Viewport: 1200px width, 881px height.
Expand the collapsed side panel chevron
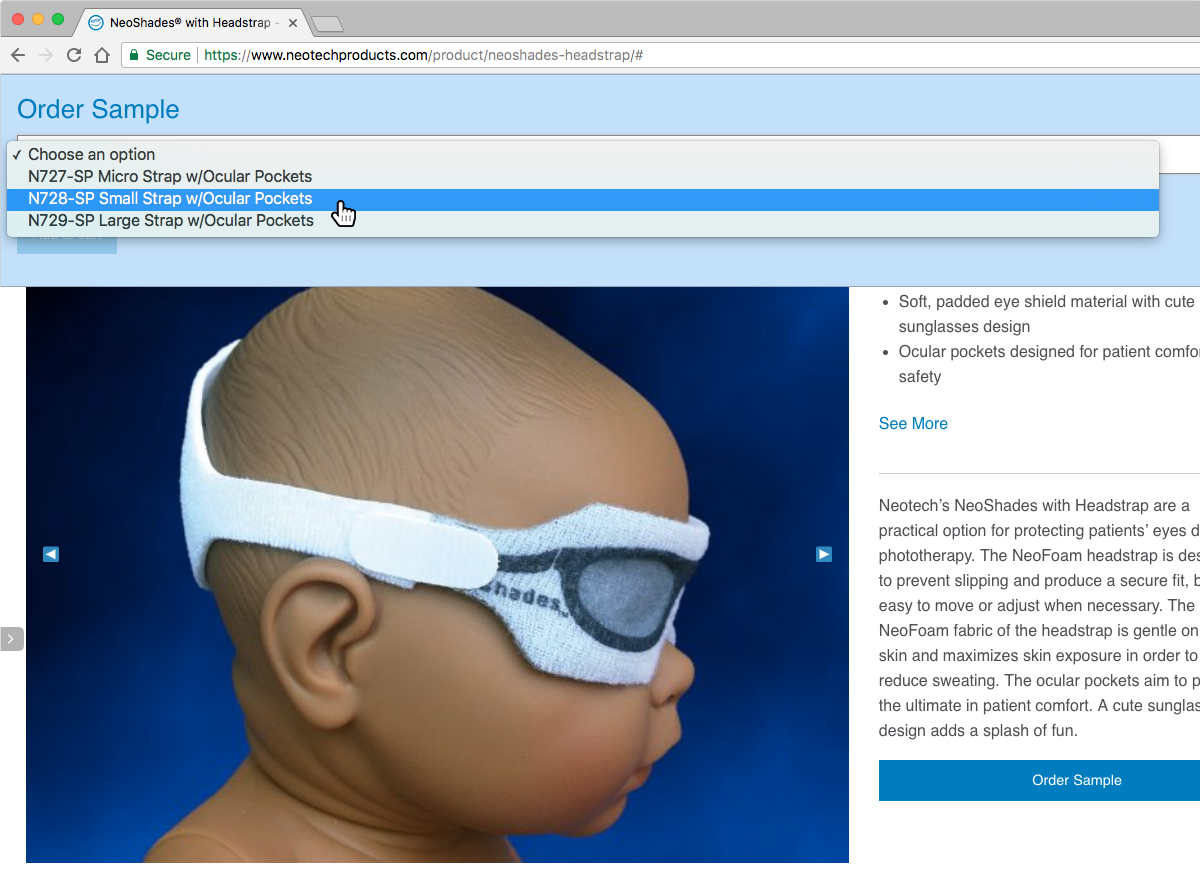pyautogui.click(x=11, y=638)
